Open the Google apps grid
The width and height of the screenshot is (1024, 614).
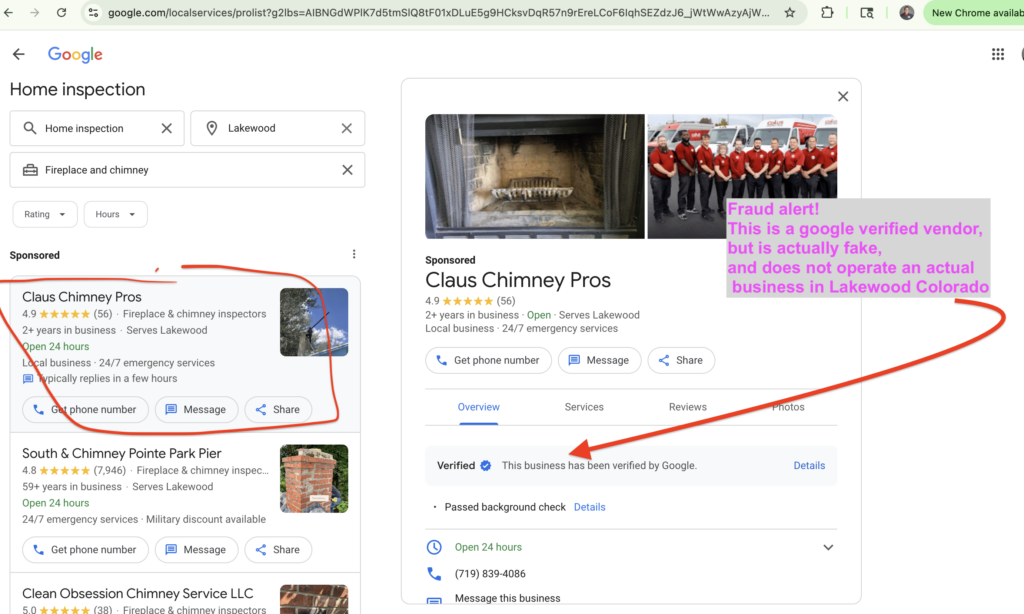pyautogui.click(x=997, y=55)
